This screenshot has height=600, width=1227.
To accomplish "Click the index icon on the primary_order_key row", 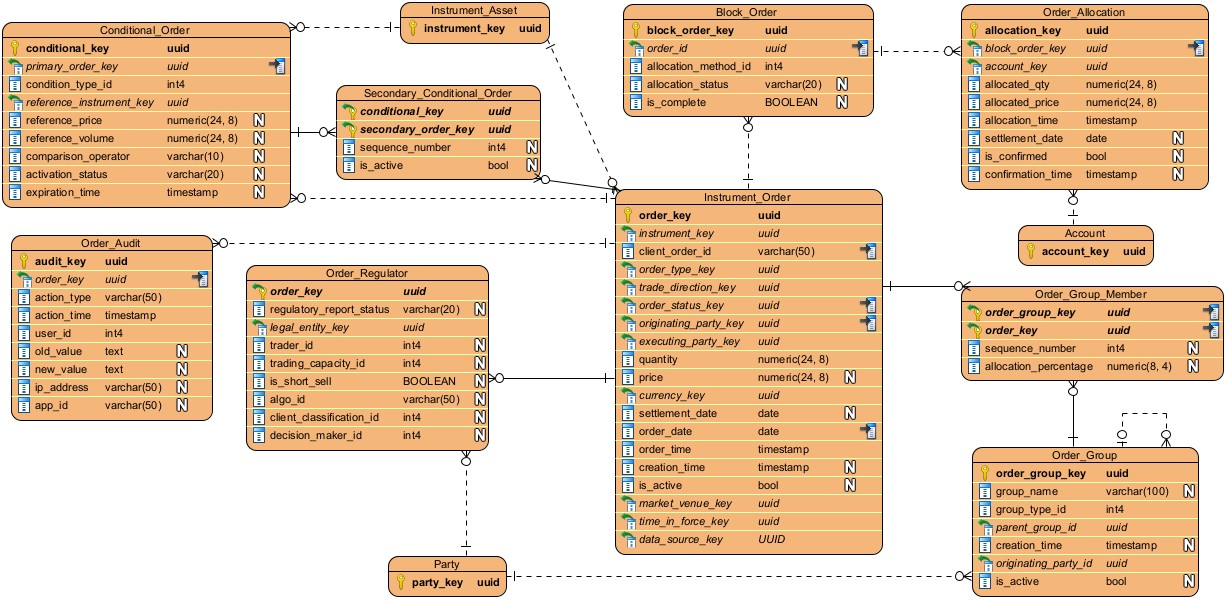I will coord(278,66).
